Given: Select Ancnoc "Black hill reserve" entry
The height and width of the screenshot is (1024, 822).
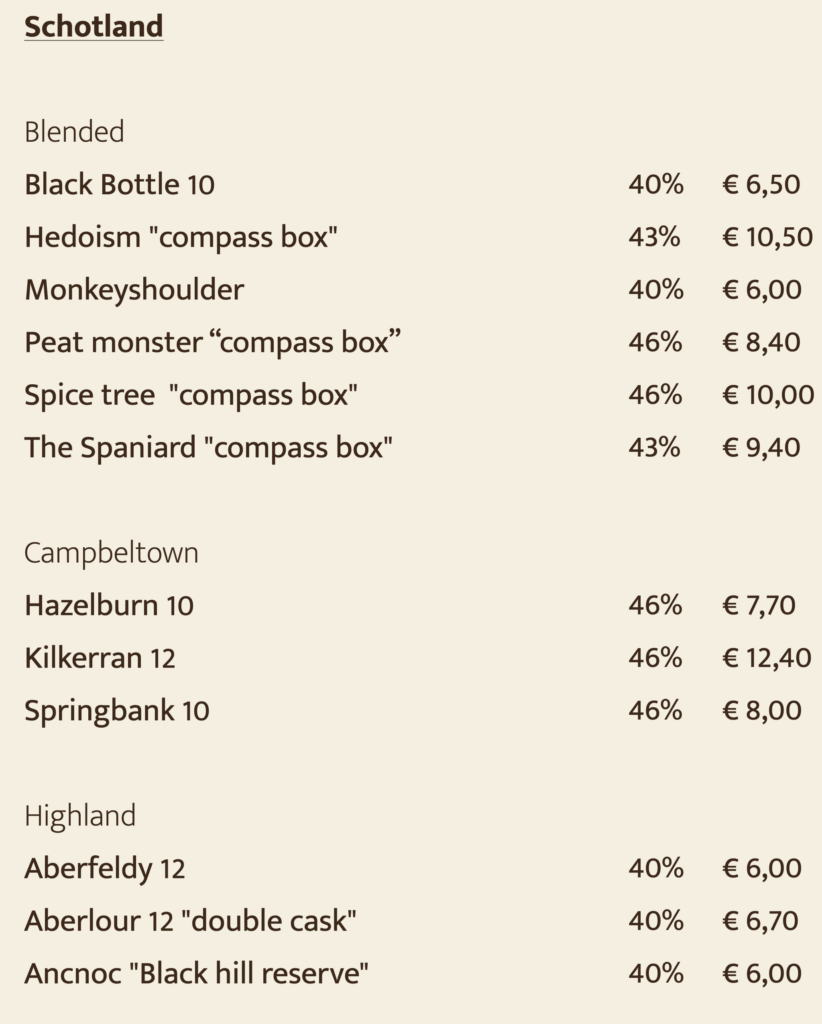Looking at the screenshot, I should [196, 974].
